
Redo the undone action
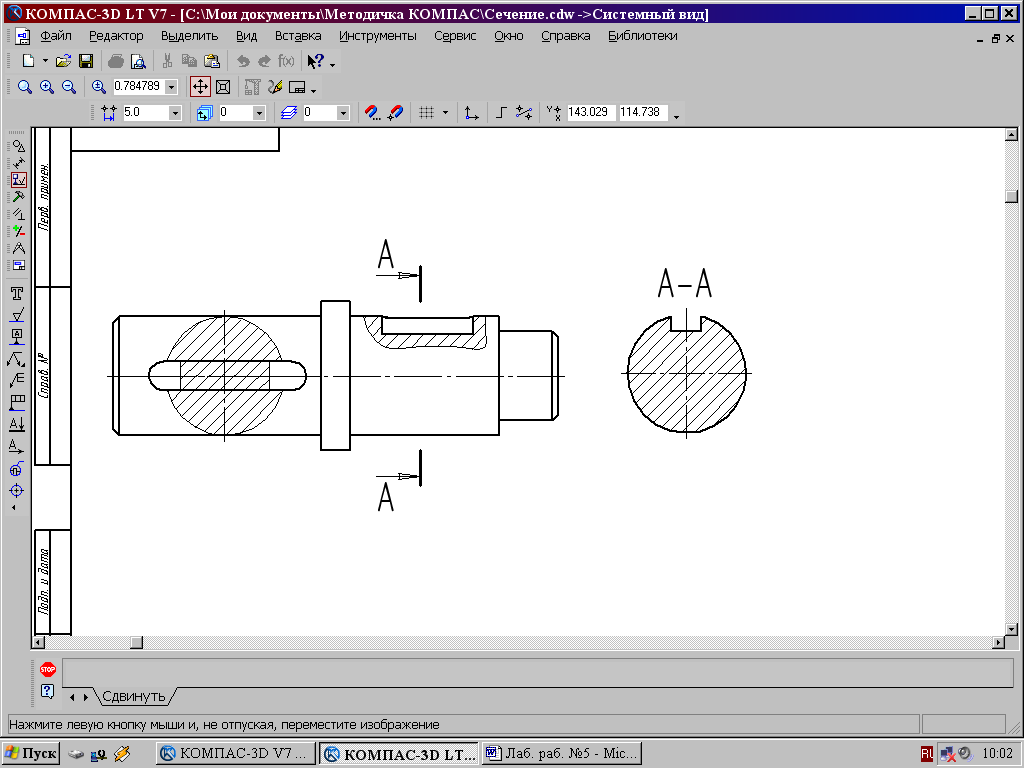[264, 61]
